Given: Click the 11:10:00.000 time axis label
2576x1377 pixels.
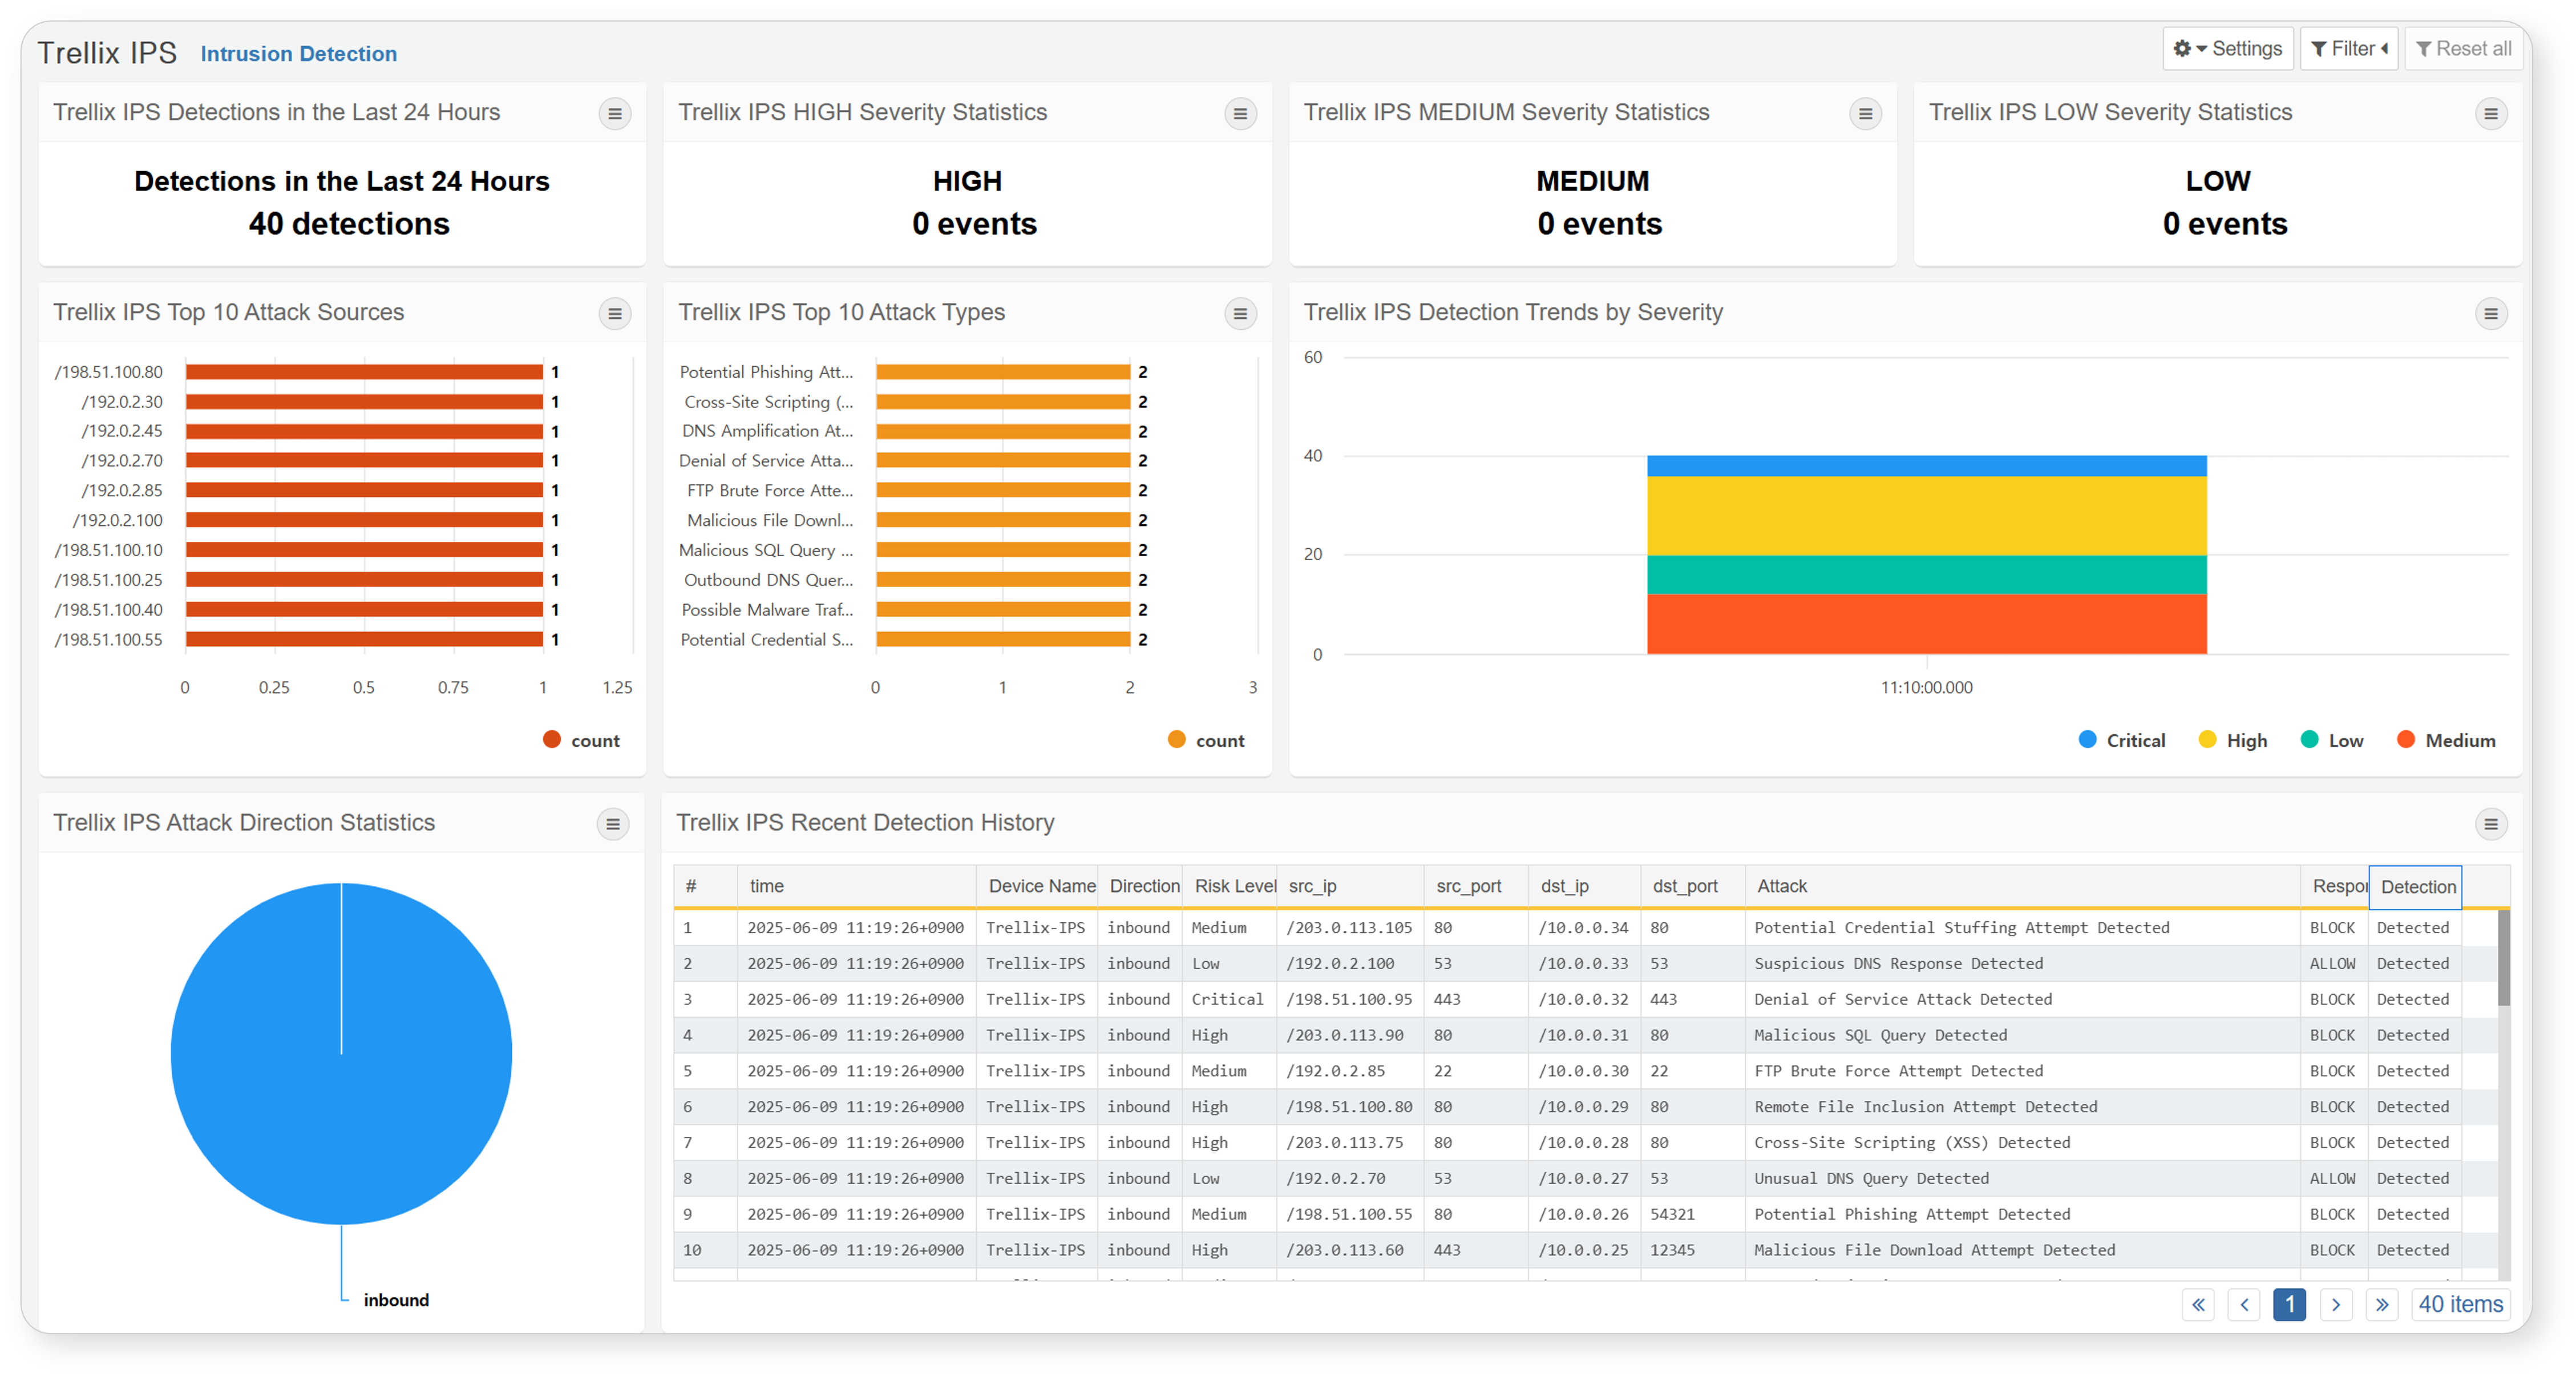Looking at the screenshot, I should click(x=1926, y=688).
